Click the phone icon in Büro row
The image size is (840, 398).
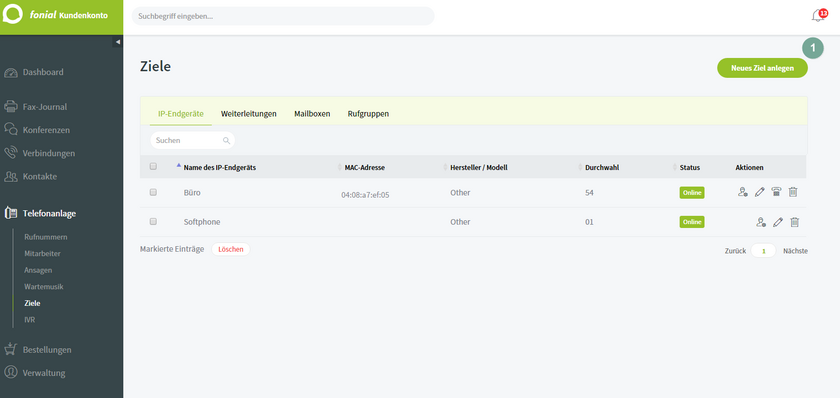coord(776,192)
